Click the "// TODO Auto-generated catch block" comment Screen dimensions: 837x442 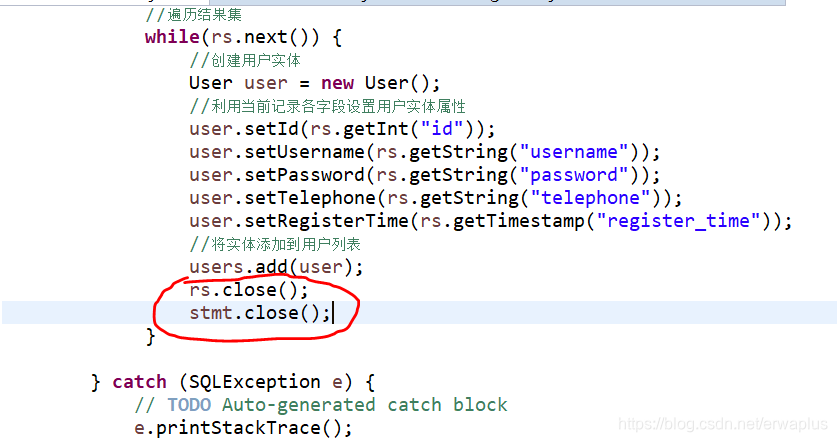(321, 405)
